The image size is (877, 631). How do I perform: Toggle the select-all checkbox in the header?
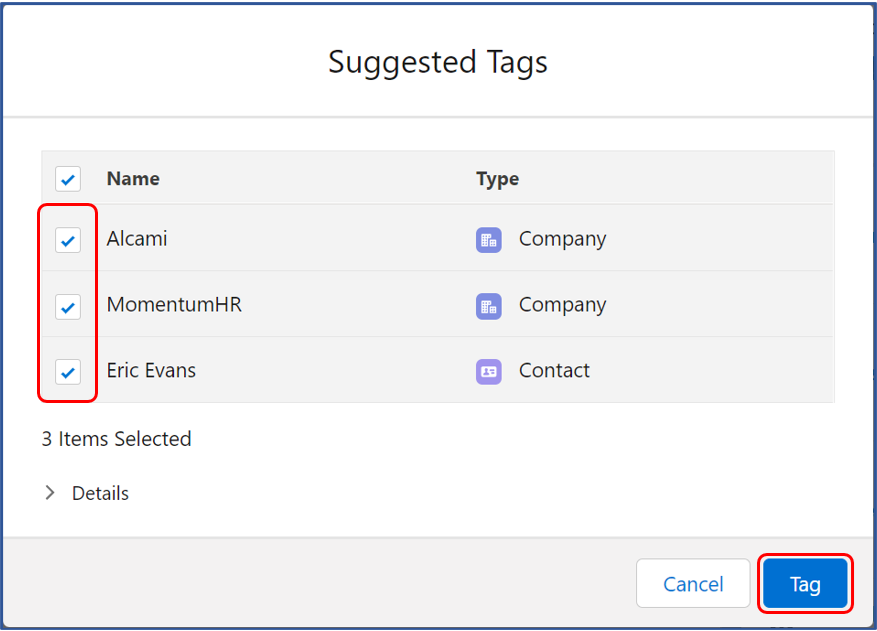68,179
